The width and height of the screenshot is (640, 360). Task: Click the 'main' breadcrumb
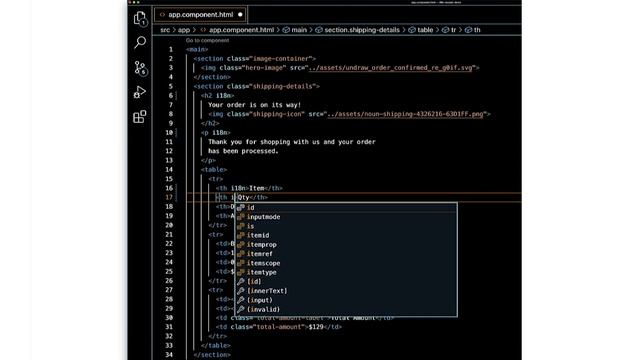295,30
